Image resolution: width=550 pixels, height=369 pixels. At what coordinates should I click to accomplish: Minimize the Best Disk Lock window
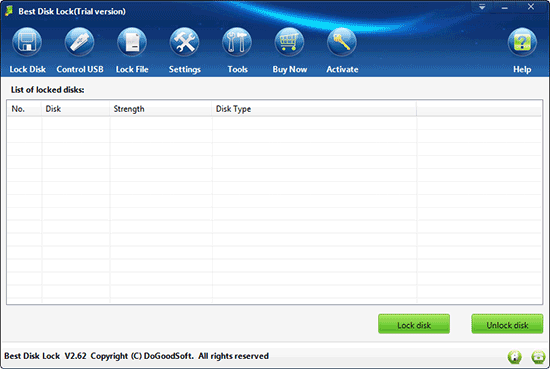pos(505,7)
